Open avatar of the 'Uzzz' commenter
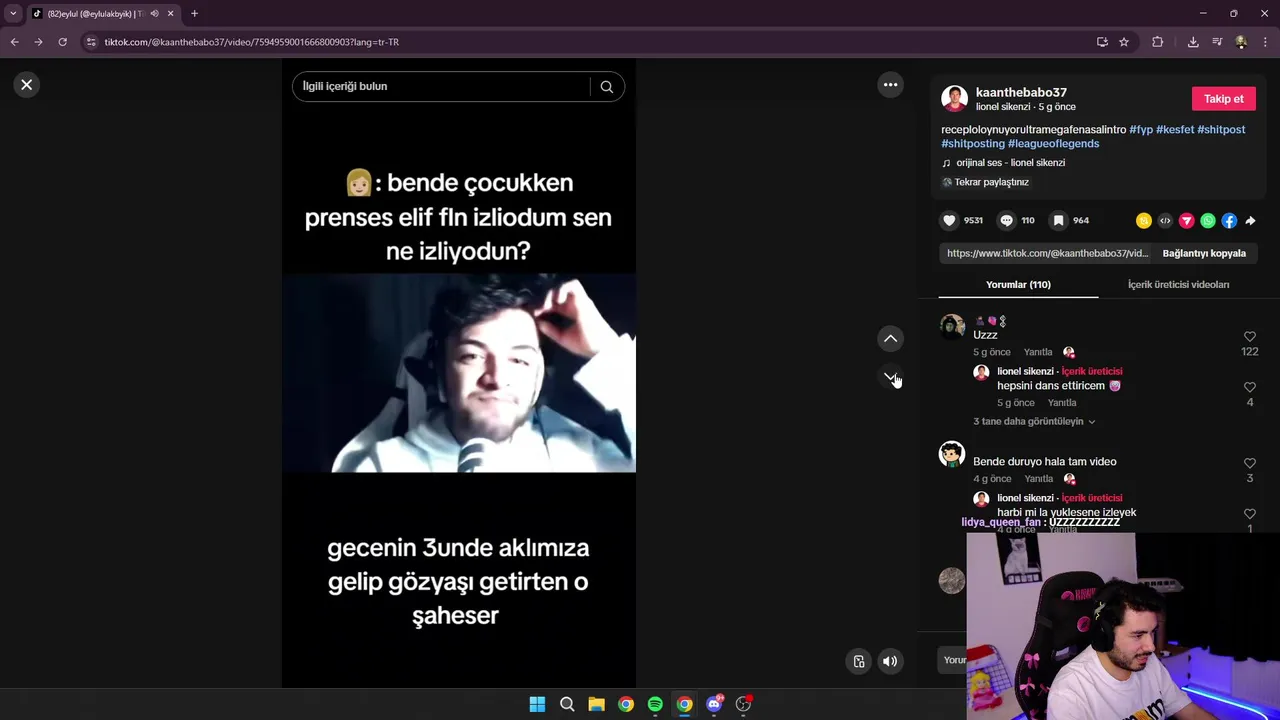The image size is (1280, 720). coord(952,327)
